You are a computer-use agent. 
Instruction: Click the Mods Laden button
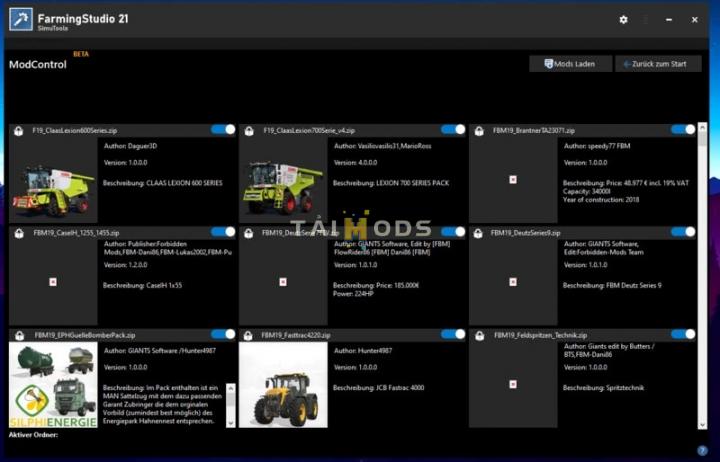(x=570, y=64)
